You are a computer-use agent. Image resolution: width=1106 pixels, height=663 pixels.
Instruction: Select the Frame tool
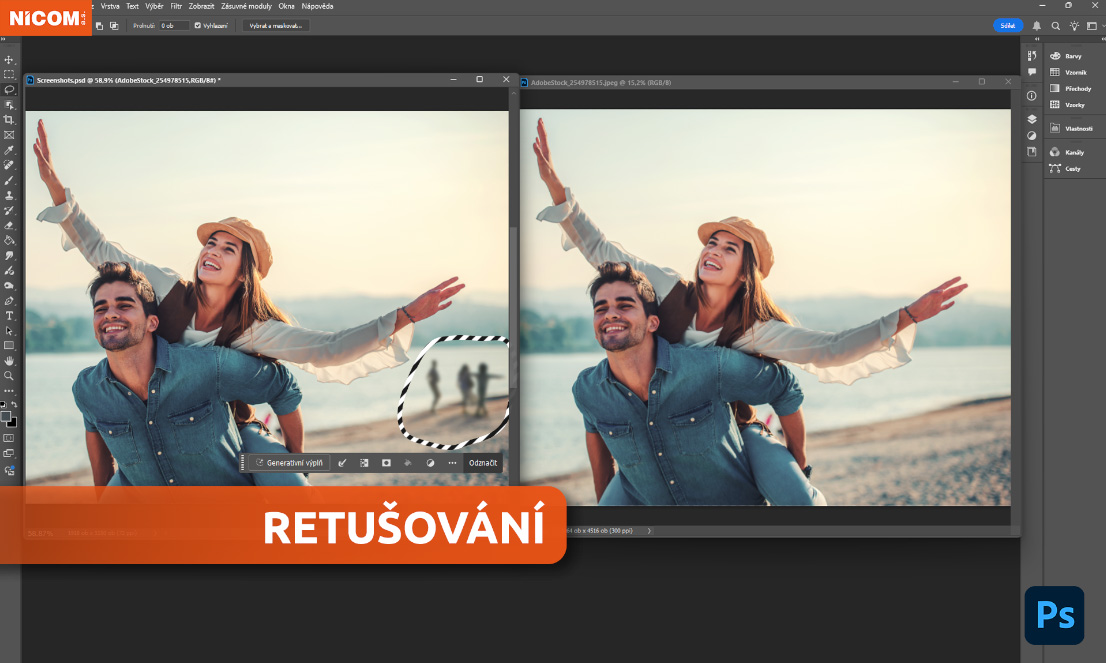coord(9,135)
